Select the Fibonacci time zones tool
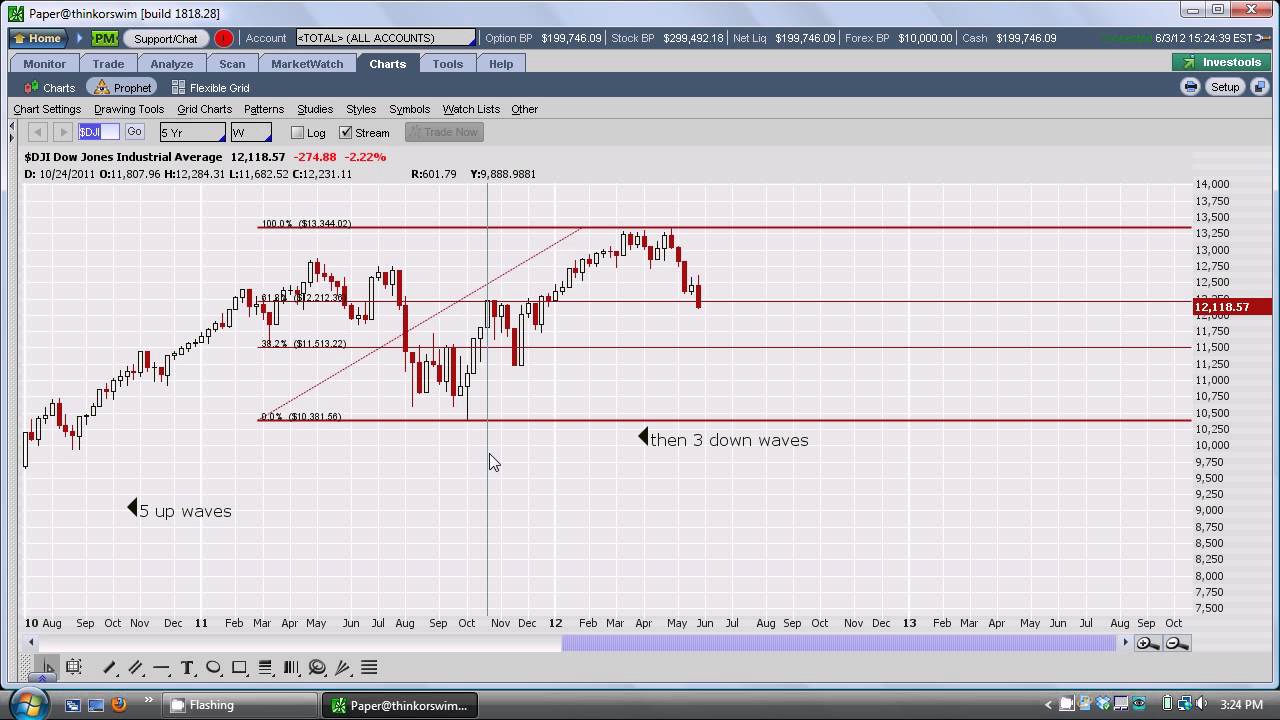This screenshot has height=720, width=1280. 291,667
